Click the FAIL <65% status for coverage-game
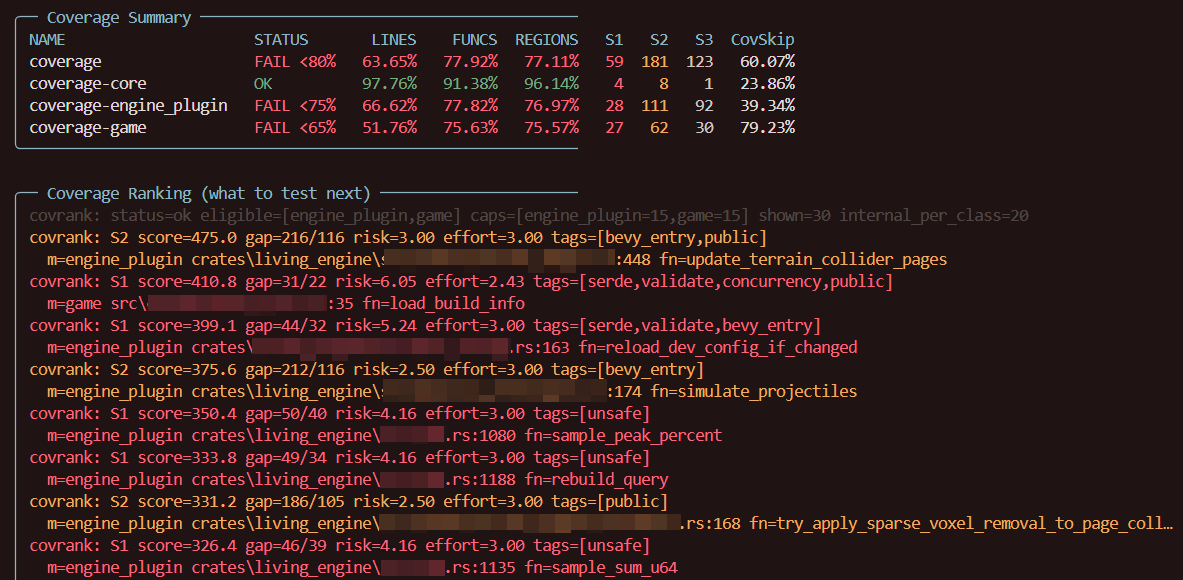The width and height of the screenshot is (1183, 580). [x=294, y=128]
